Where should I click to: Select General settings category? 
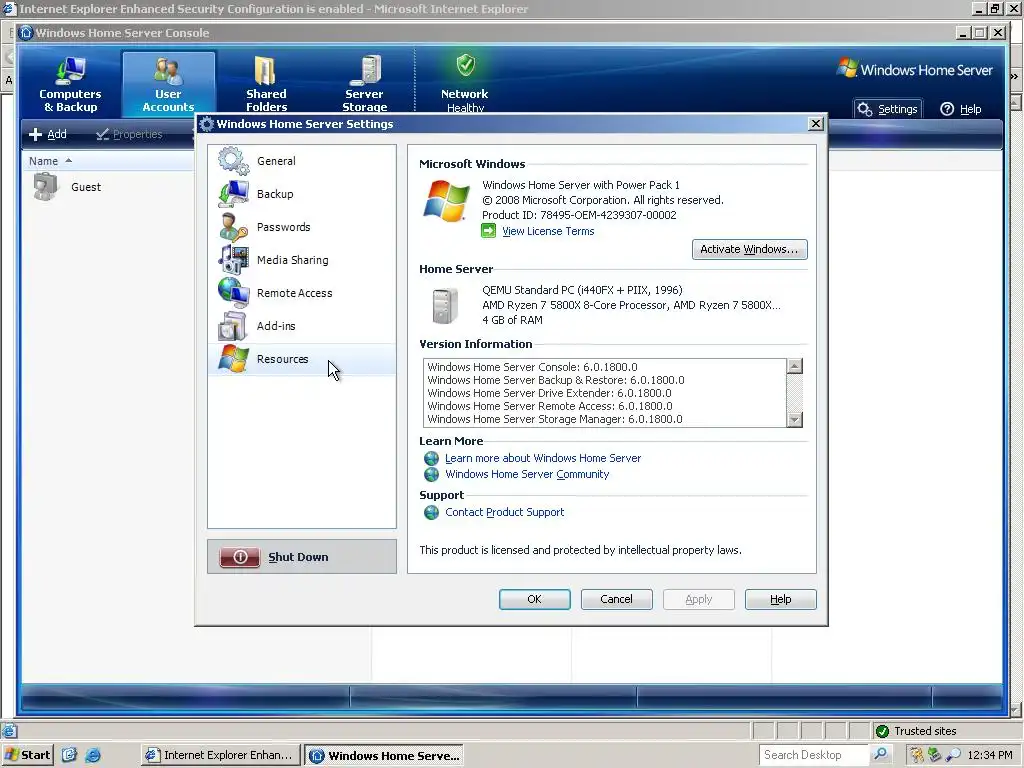tap(302, 161)
